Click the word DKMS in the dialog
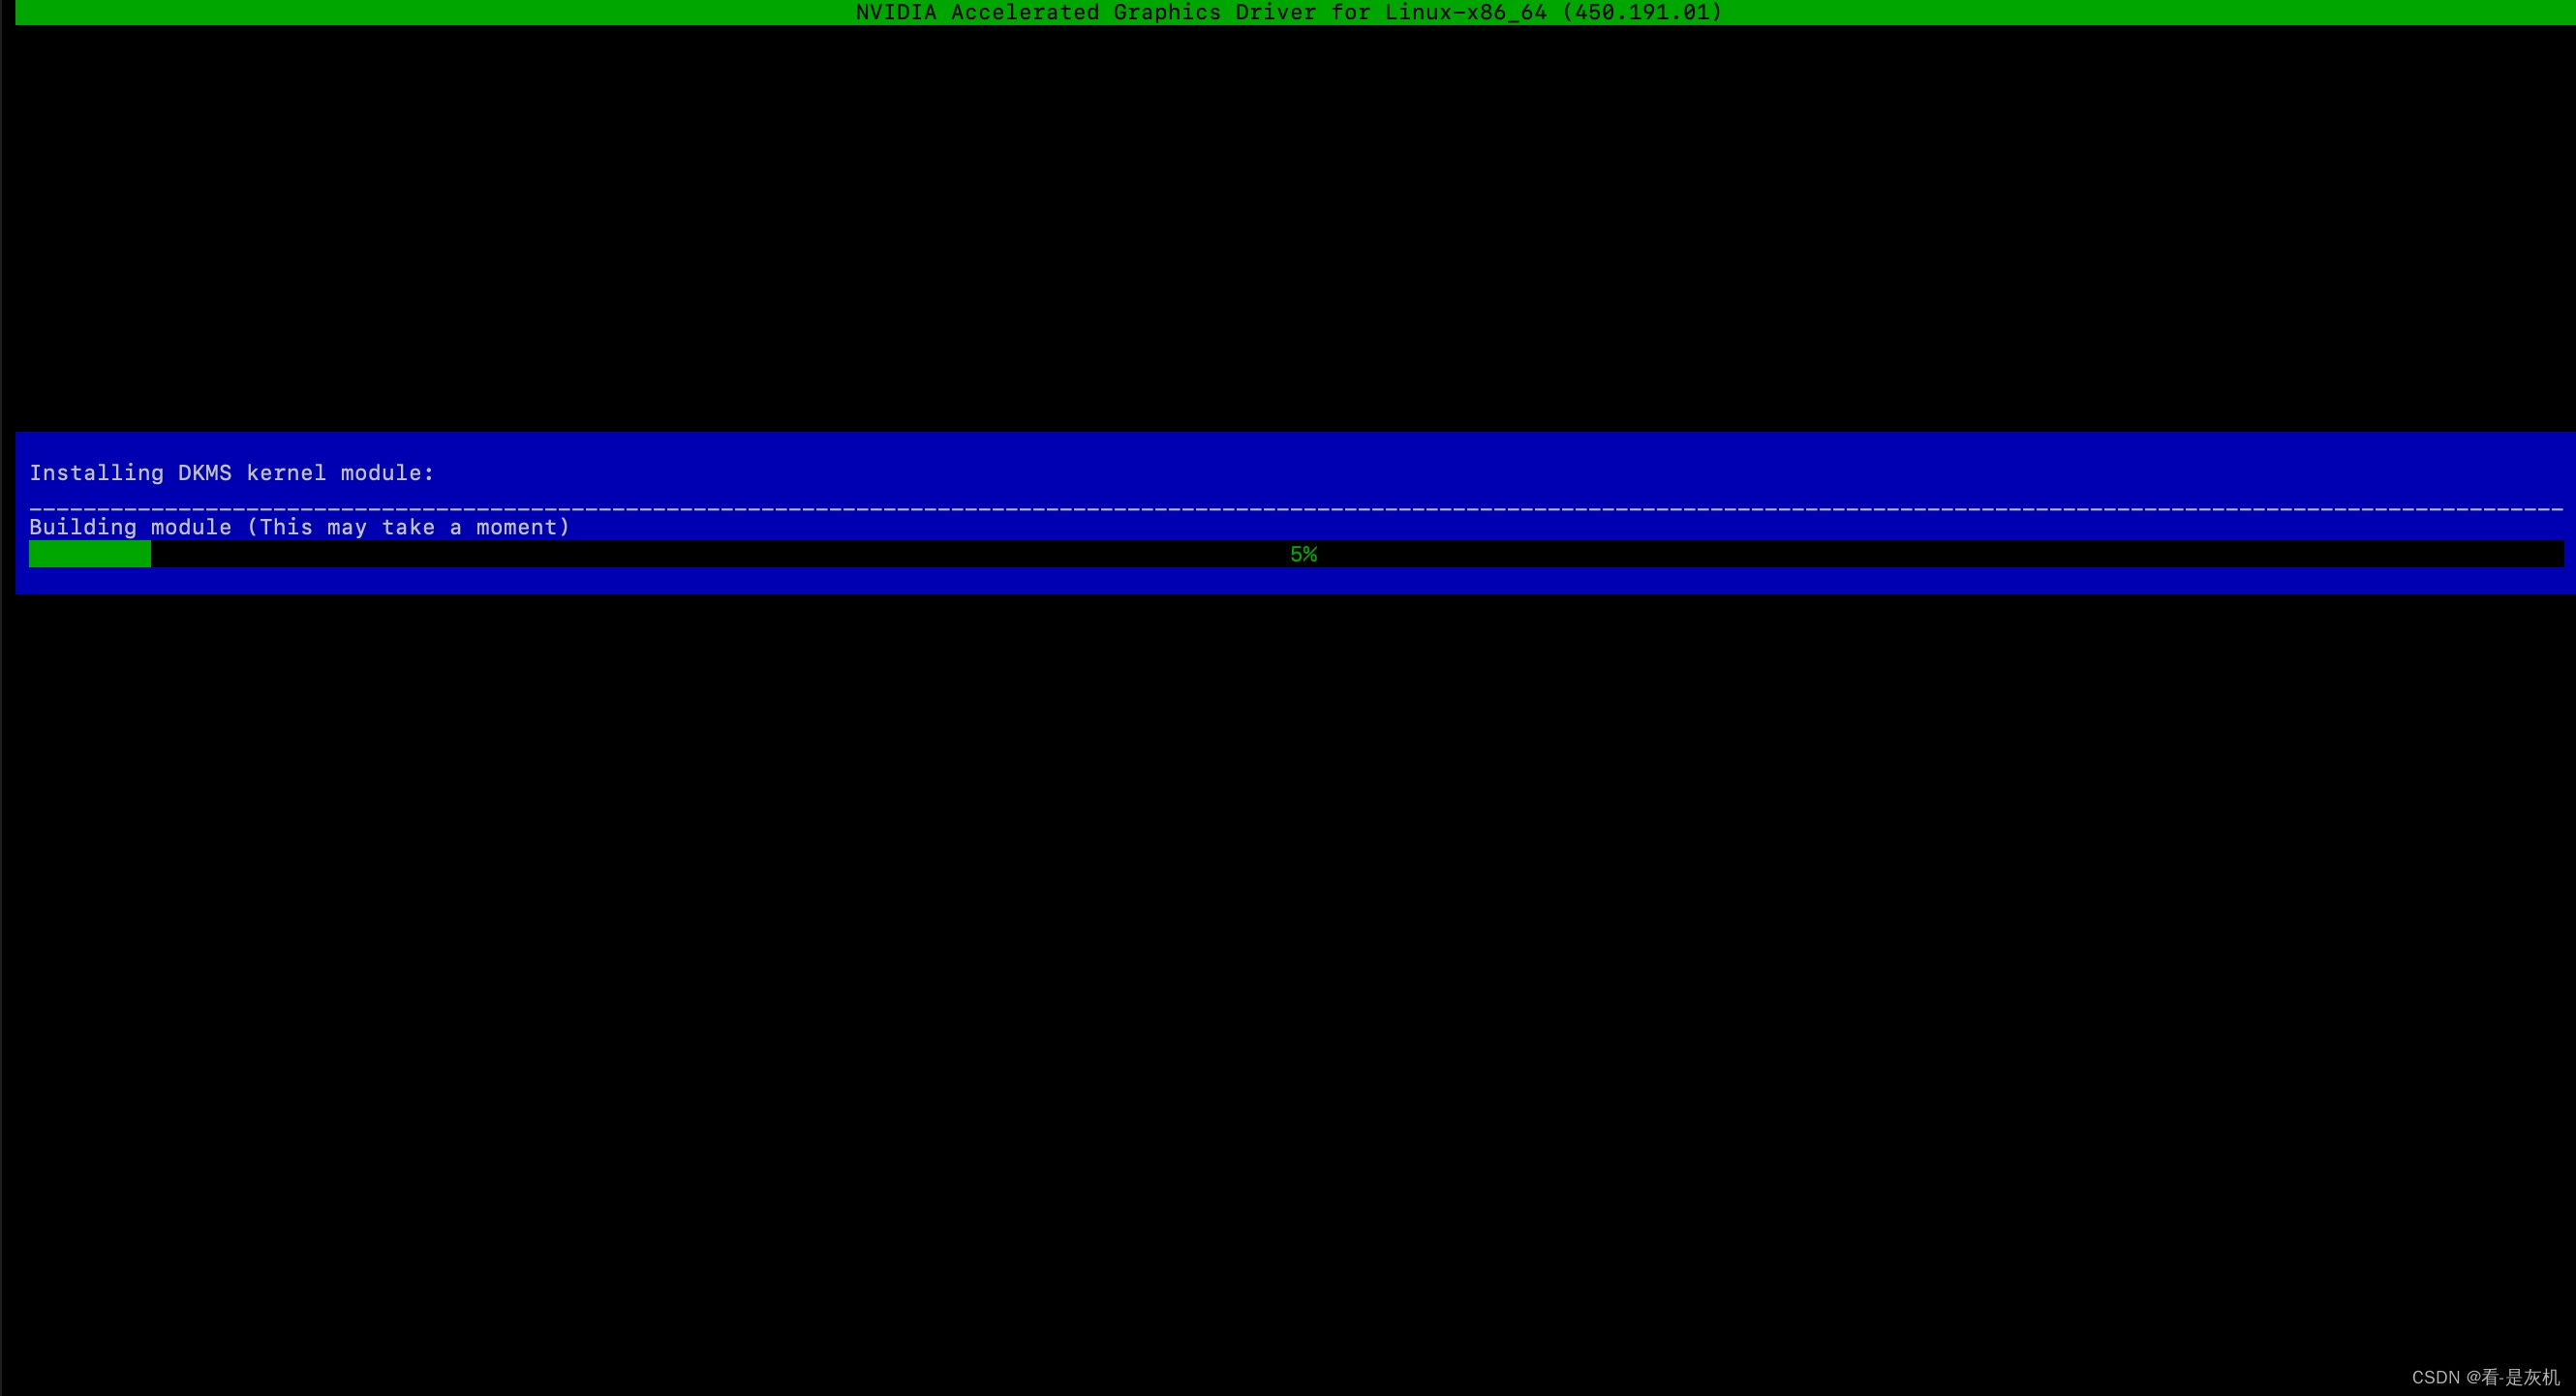The height and width of the screenshot is (1396, 2576). point(204,473)
